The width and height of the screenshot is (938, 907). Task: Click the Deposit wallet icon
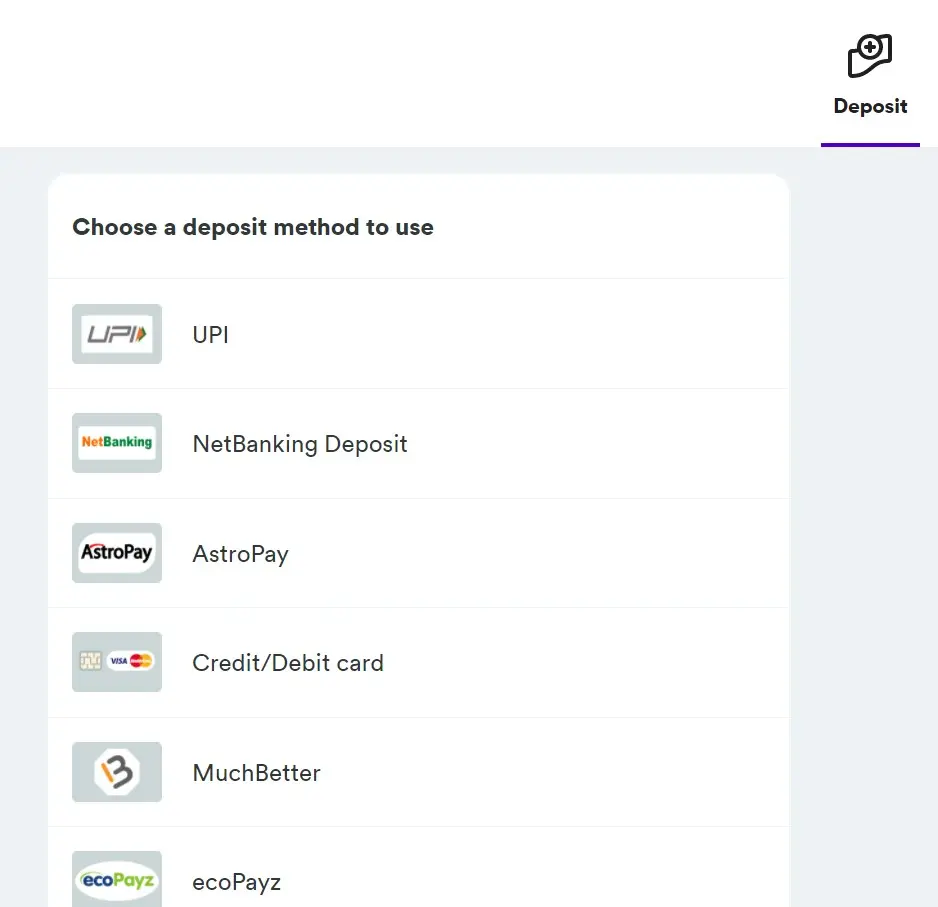(869, 56)
